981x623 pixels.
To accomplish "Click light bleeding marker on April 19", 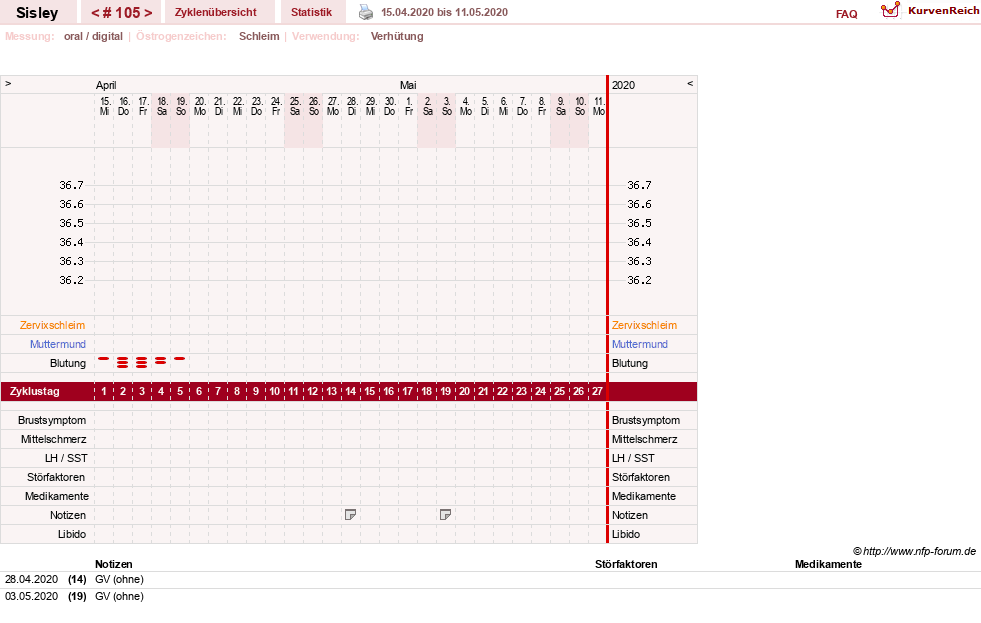I will [x=180, y=359].
